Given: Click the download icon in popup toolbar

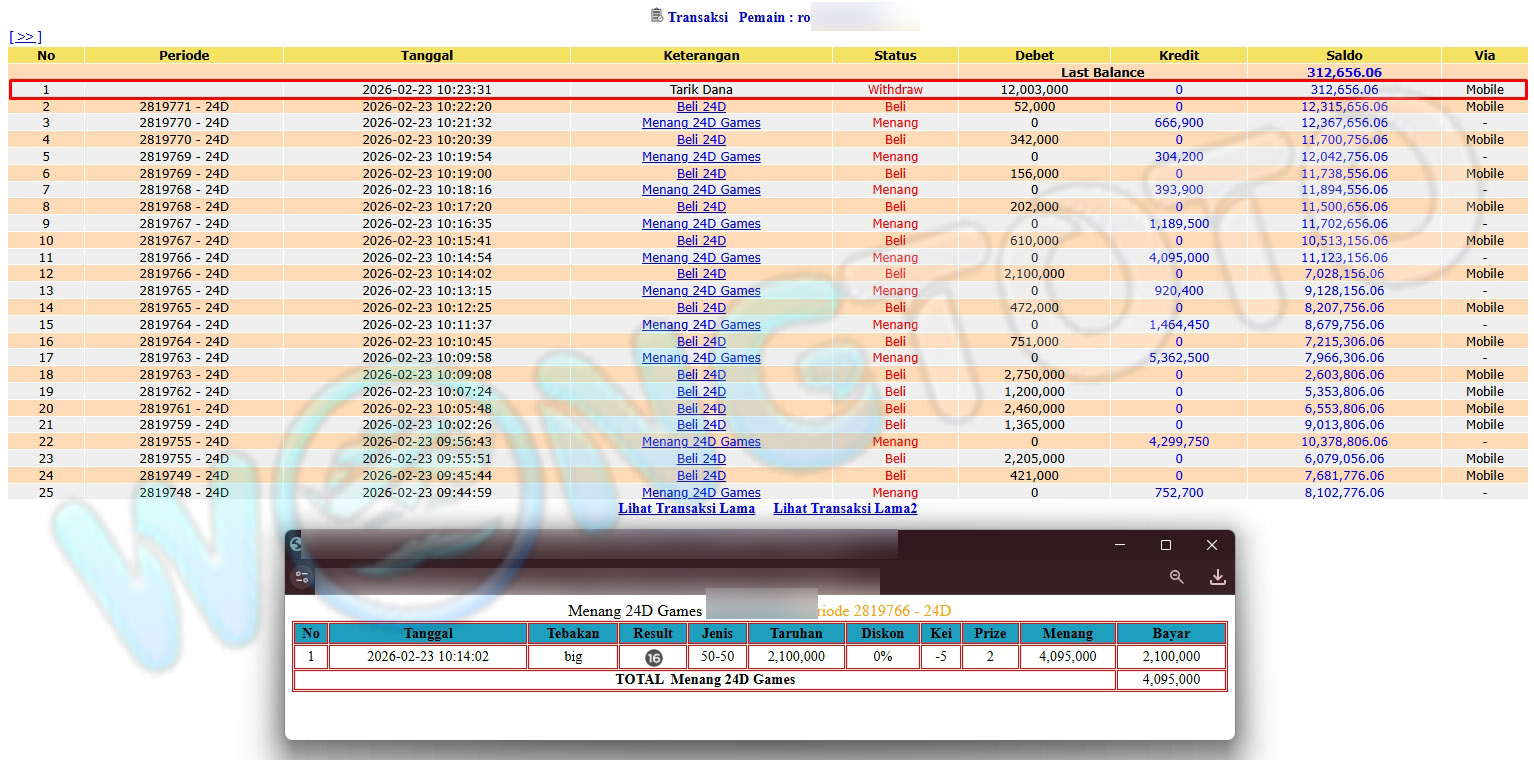Looking at the screenshot, I should pyautogui.click(x=1217, y=577).
